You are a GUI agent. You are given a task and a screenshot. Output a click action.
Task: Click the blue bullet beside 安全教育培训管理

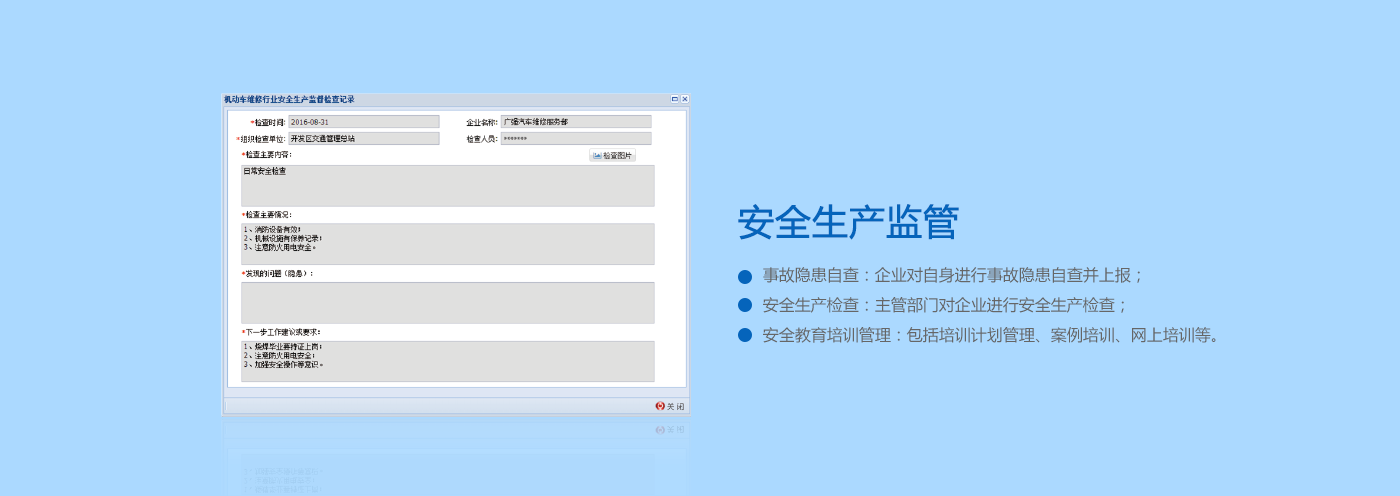point(744,336)
